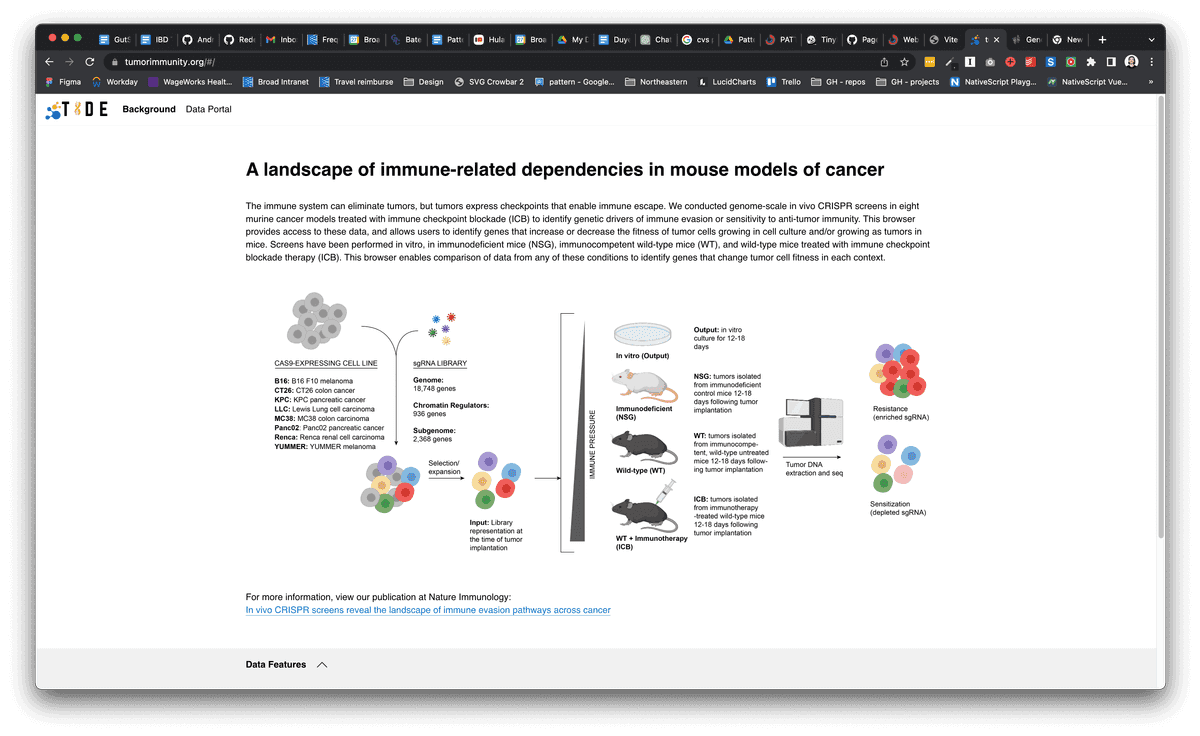1200x736 pixels.
Task: Open the tab search dropdown arrow
Action: (1149, 39)
